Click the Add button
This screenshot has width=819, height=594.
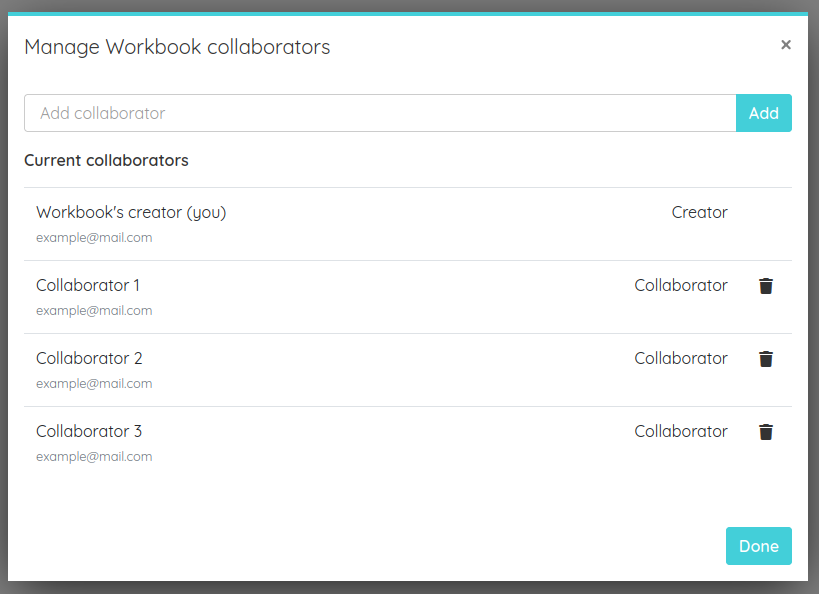coord(763,113)
